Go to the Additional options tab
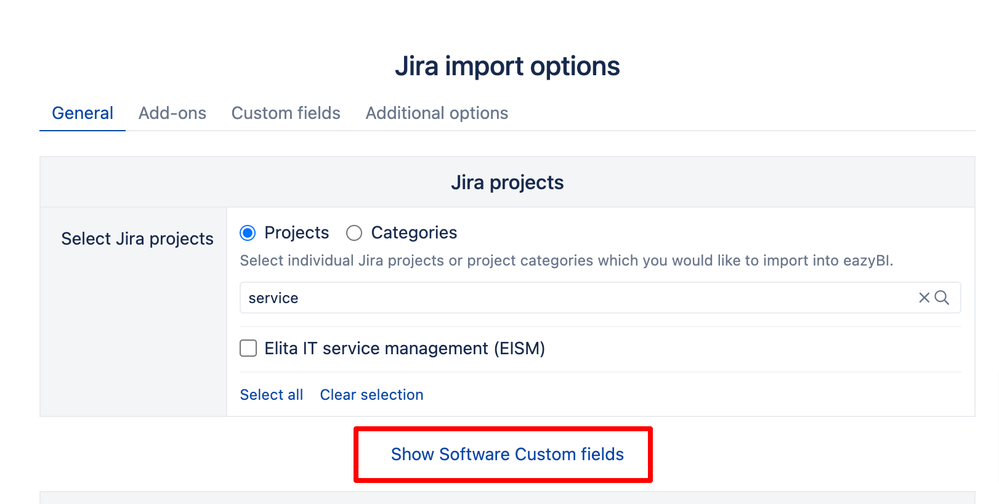 pyautogui.click(x=437, y=113)
